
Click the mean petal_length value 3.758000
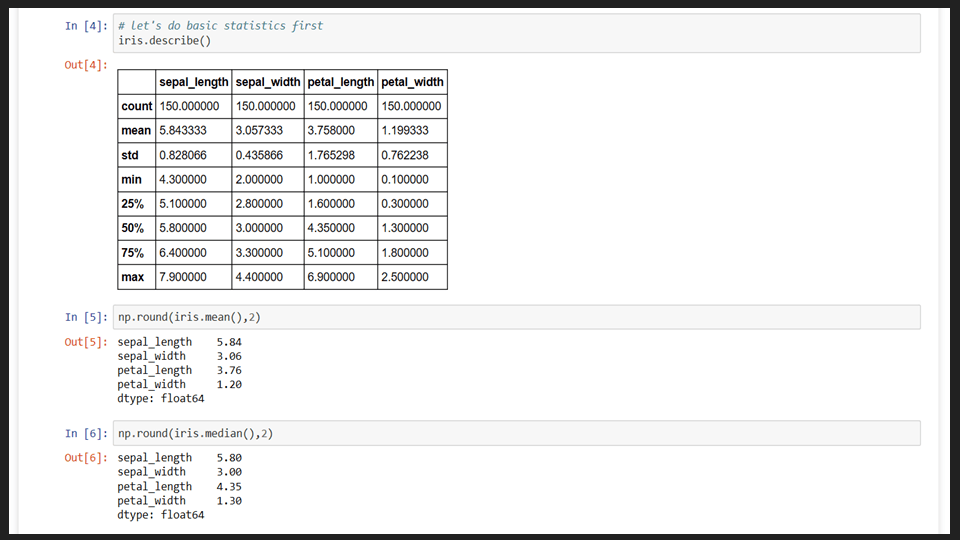point(331,130)
